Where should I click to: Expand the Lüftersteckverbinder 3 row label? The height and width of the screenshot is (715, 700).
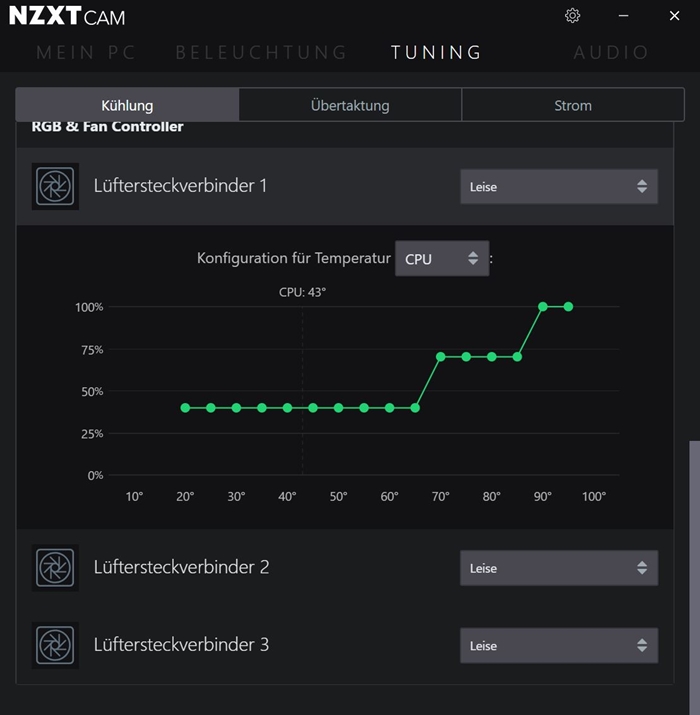coord(181,645)
